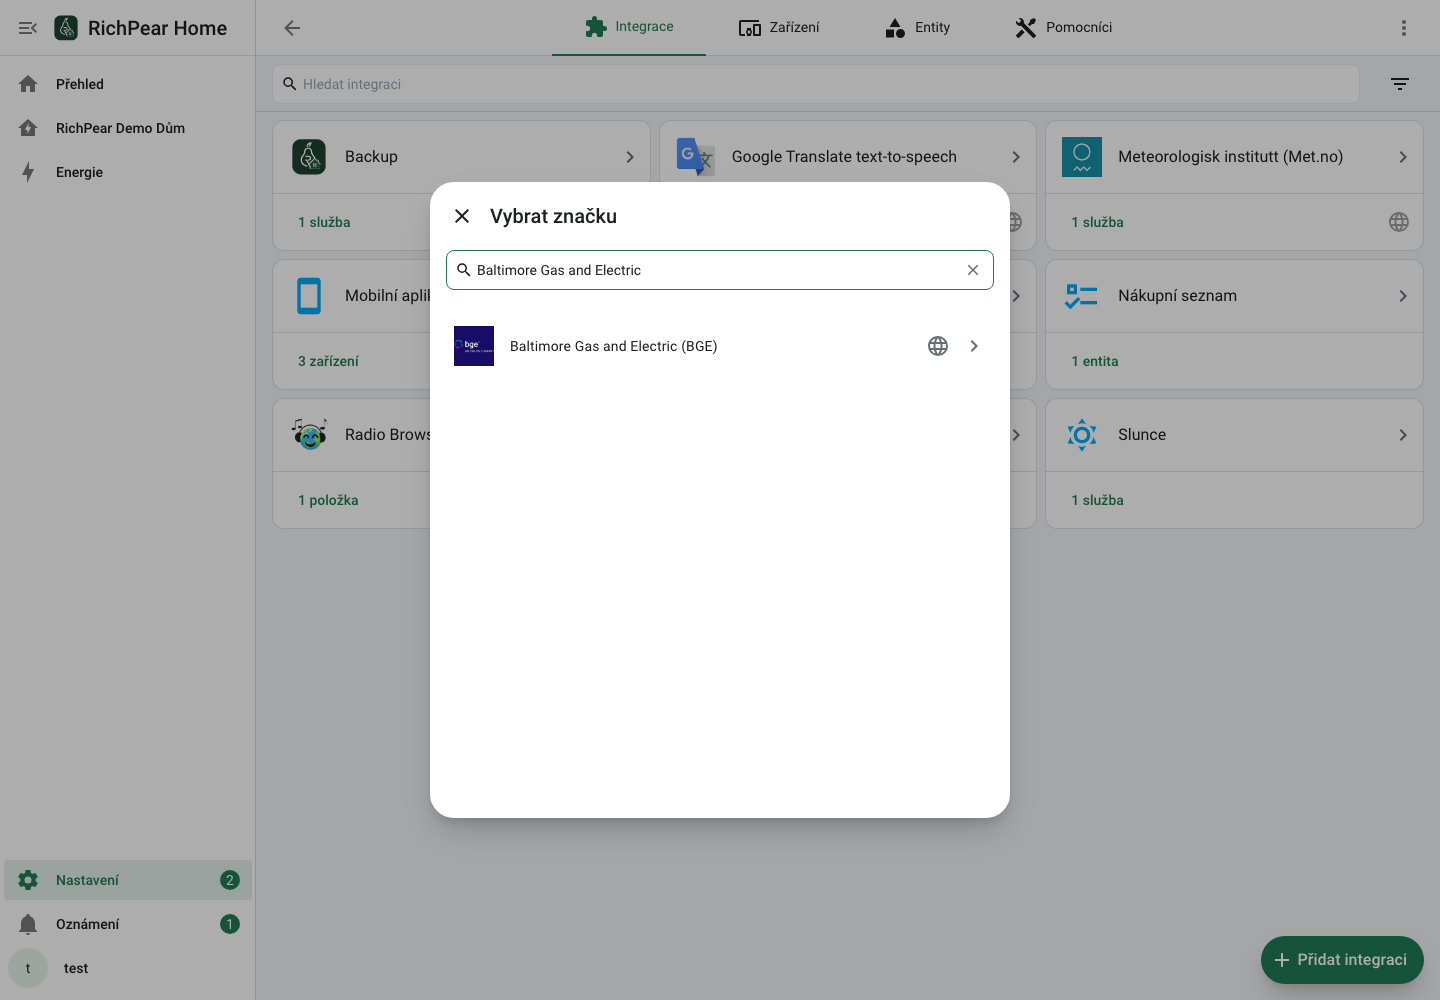Open the Energie dashboard
This screenshot has height=1000, width=1440.
[128, 172]
